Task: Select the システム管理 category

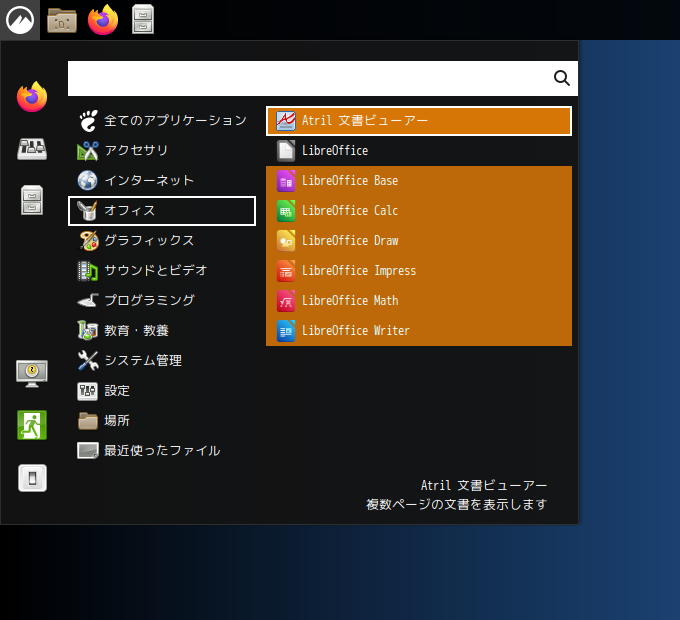Action: point(162,361)
